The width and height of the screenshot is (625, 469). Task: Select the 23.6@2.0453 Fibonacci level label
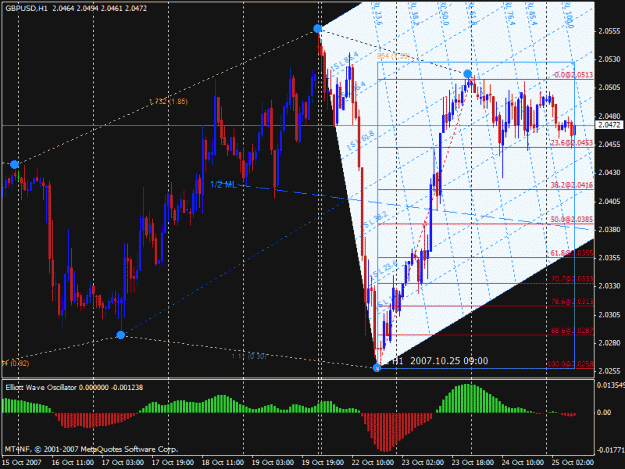pyautogui.click(x=572, y=143)
